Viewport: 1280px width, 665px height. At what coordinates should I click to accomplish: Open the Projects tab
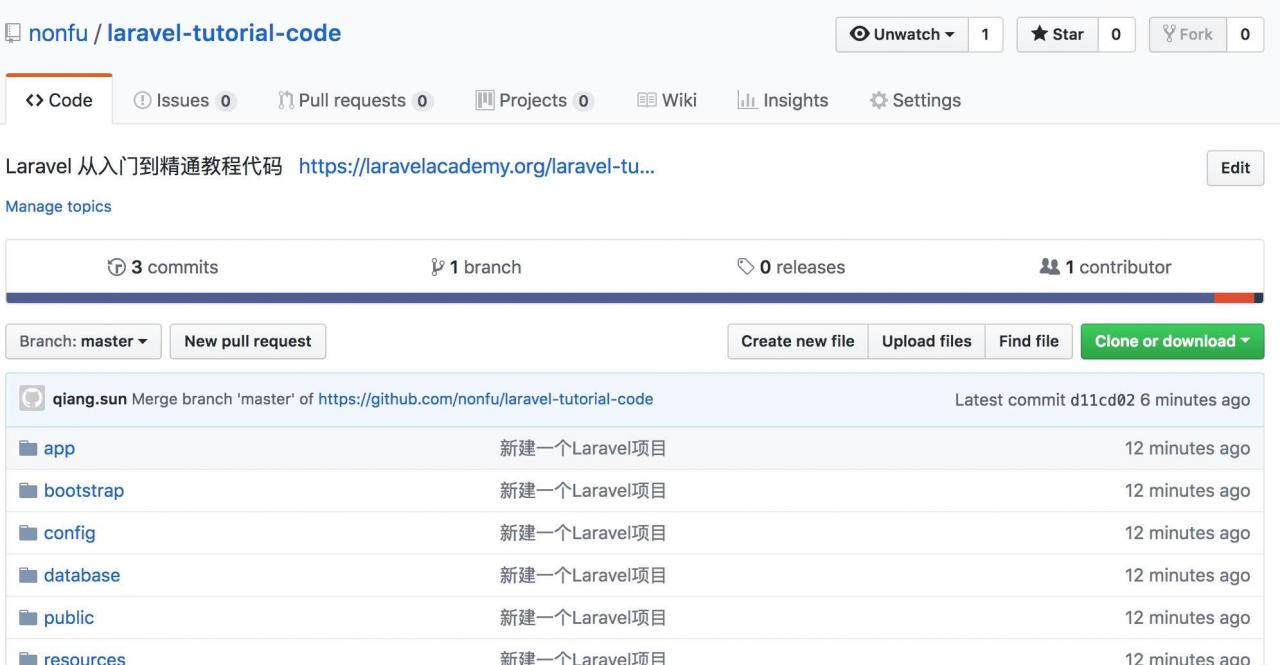(x=535, y=100)
